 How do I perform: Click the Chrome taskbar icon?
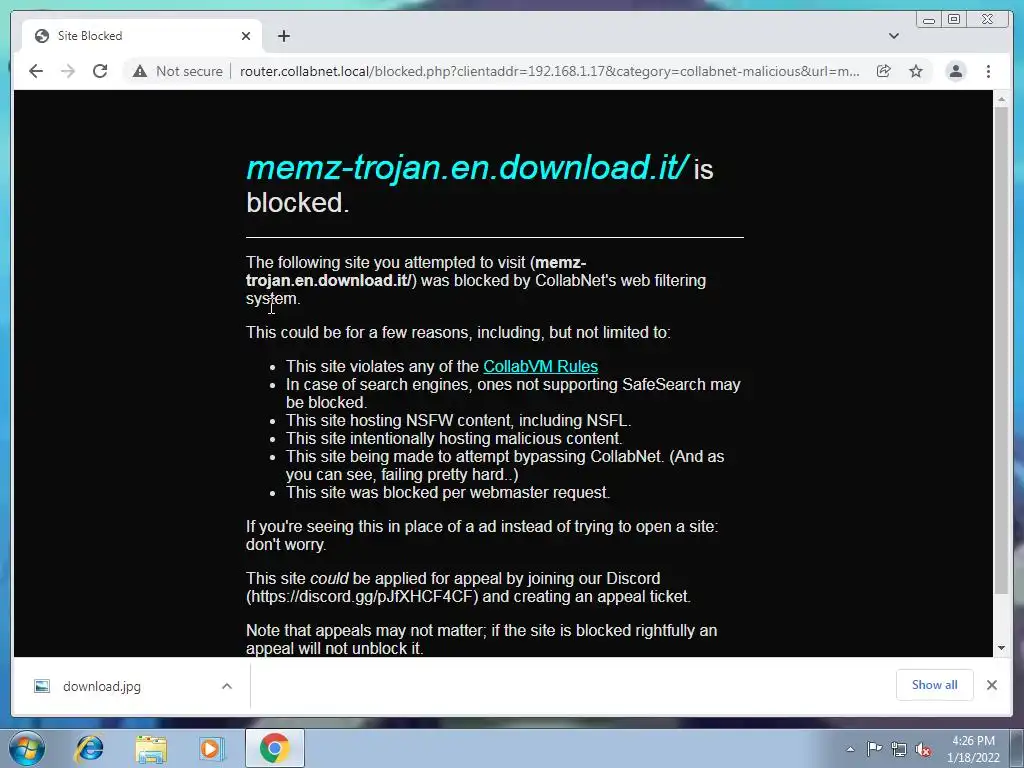coord(274,748)
